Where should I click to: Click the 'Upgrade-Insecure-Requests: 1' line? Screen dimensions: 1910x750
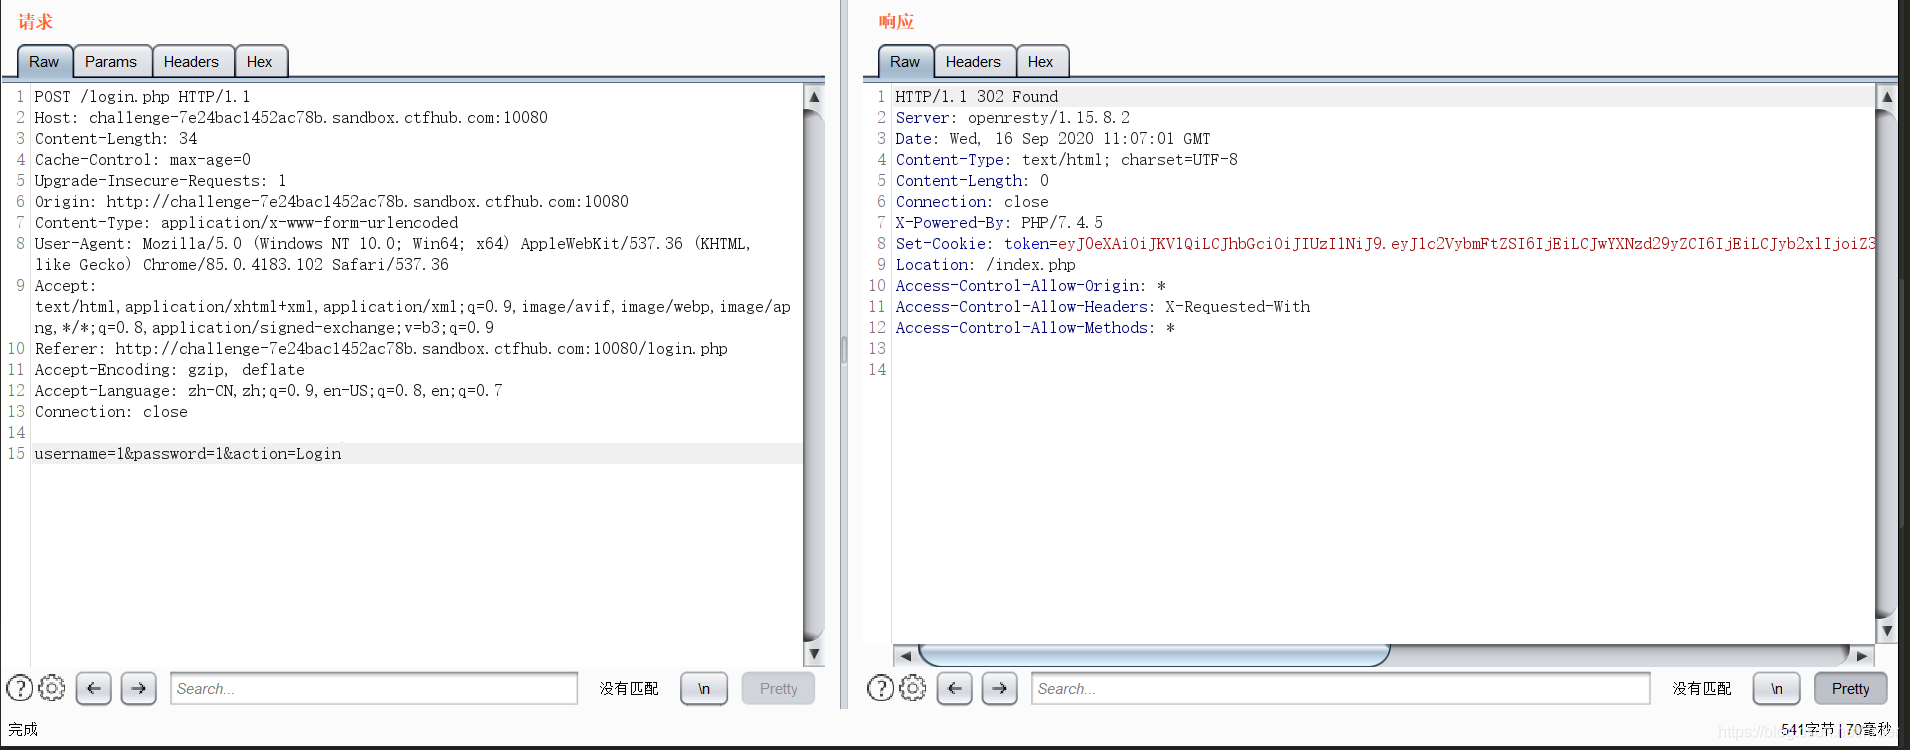[x=160, y=181]
